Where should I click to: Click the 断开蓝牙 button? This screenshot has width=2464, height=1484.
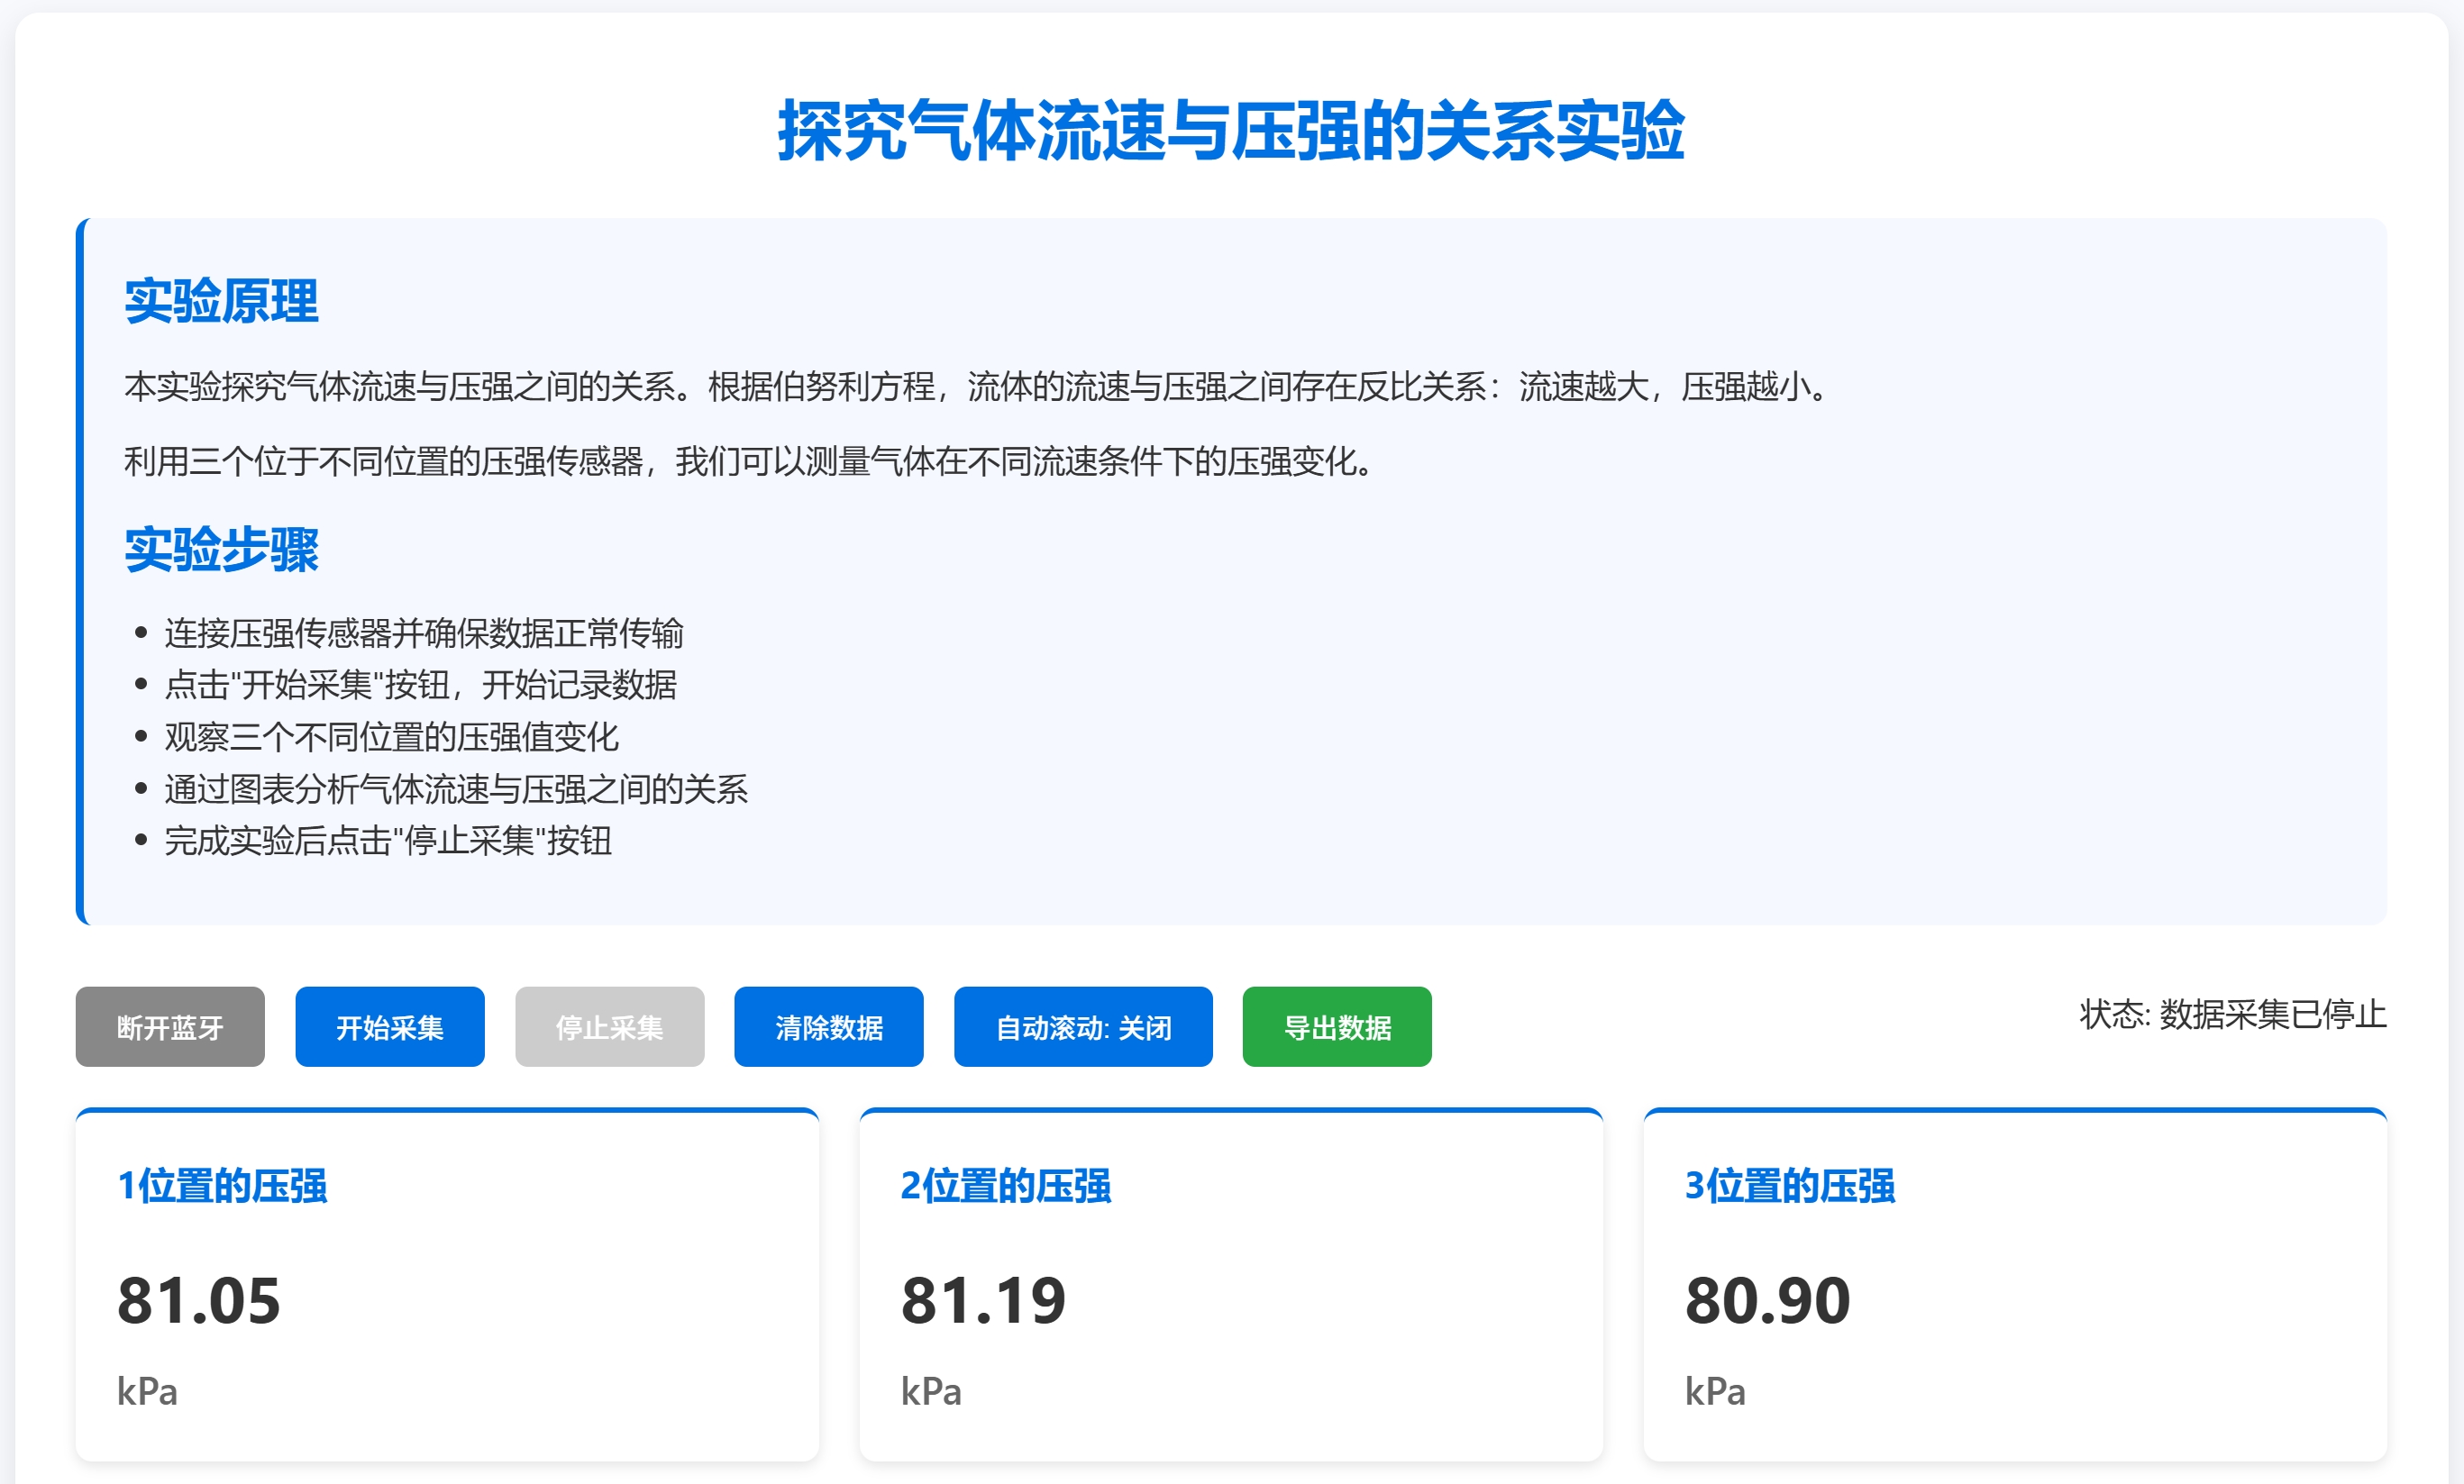169,1026
